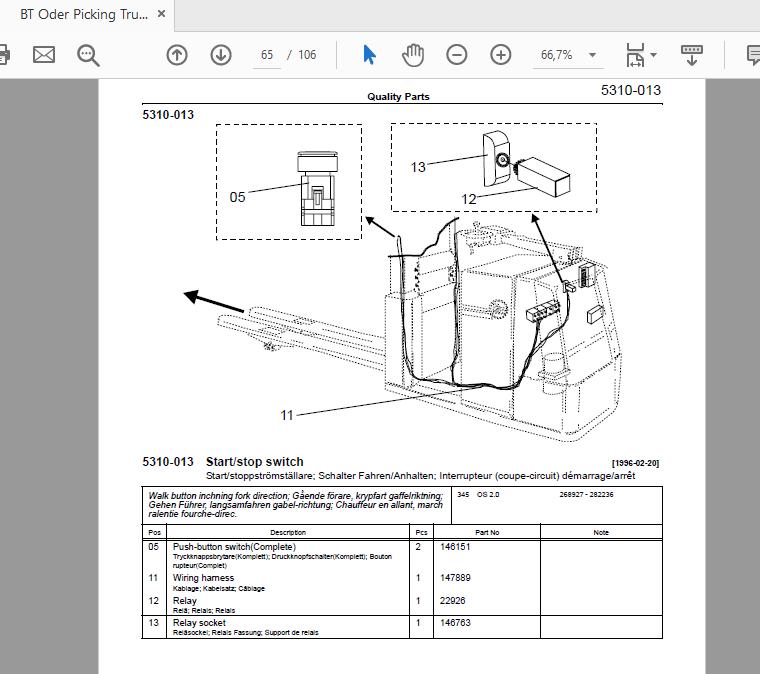Click the page number field showing 65

coord(267,55)
